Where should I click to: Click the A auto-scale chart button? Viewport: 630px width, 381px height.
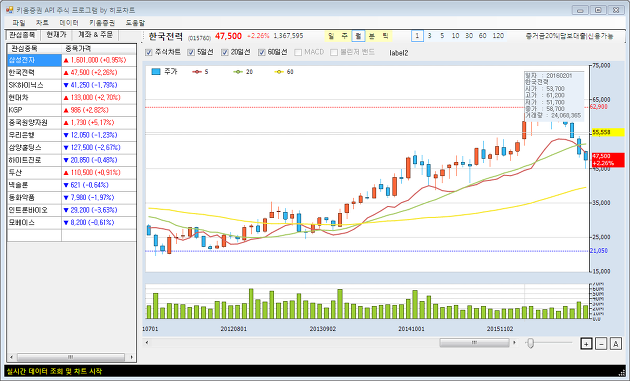point(616,344)
